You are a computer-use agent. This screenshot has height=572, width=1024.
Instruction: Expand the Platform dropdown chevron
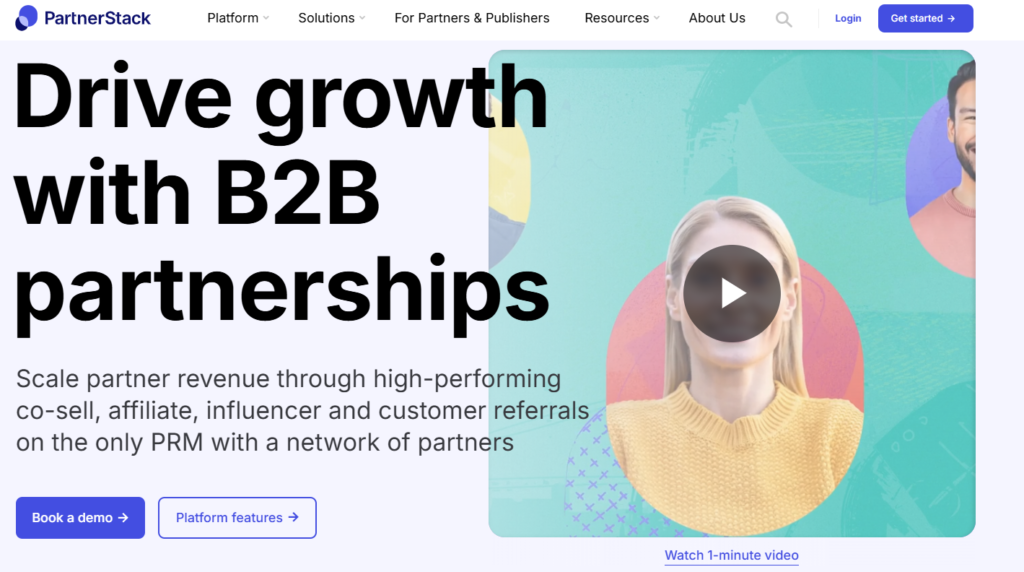point(266,18)
